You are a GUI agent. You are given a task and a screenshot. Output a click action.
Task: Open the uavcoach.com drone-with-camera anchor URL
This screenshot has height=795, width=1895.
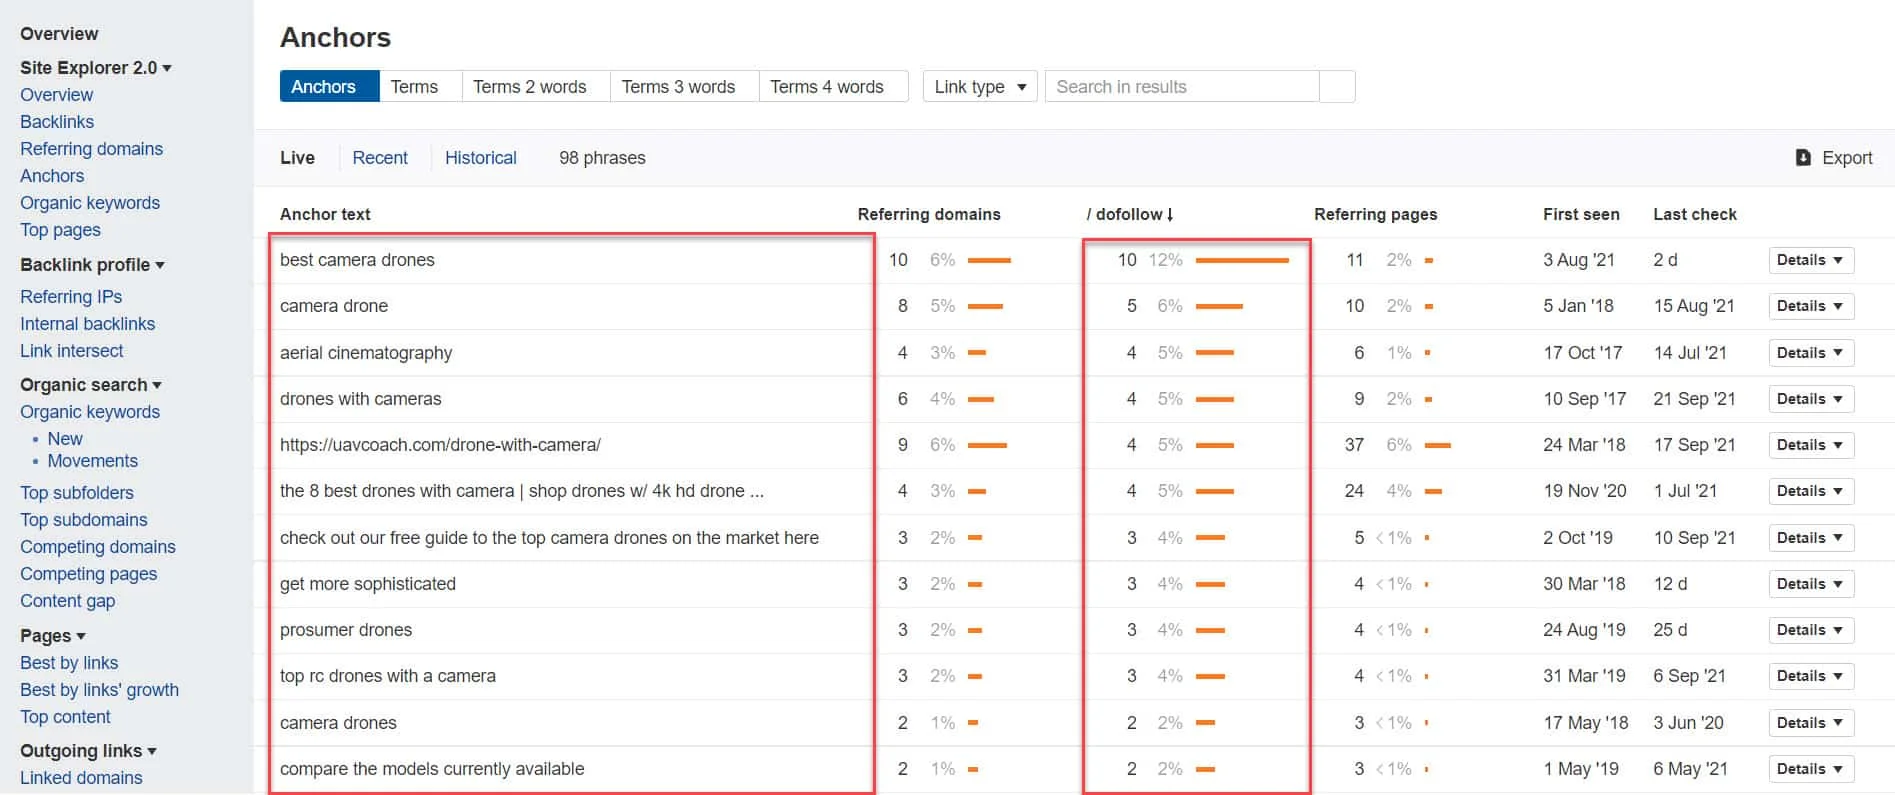440,445
